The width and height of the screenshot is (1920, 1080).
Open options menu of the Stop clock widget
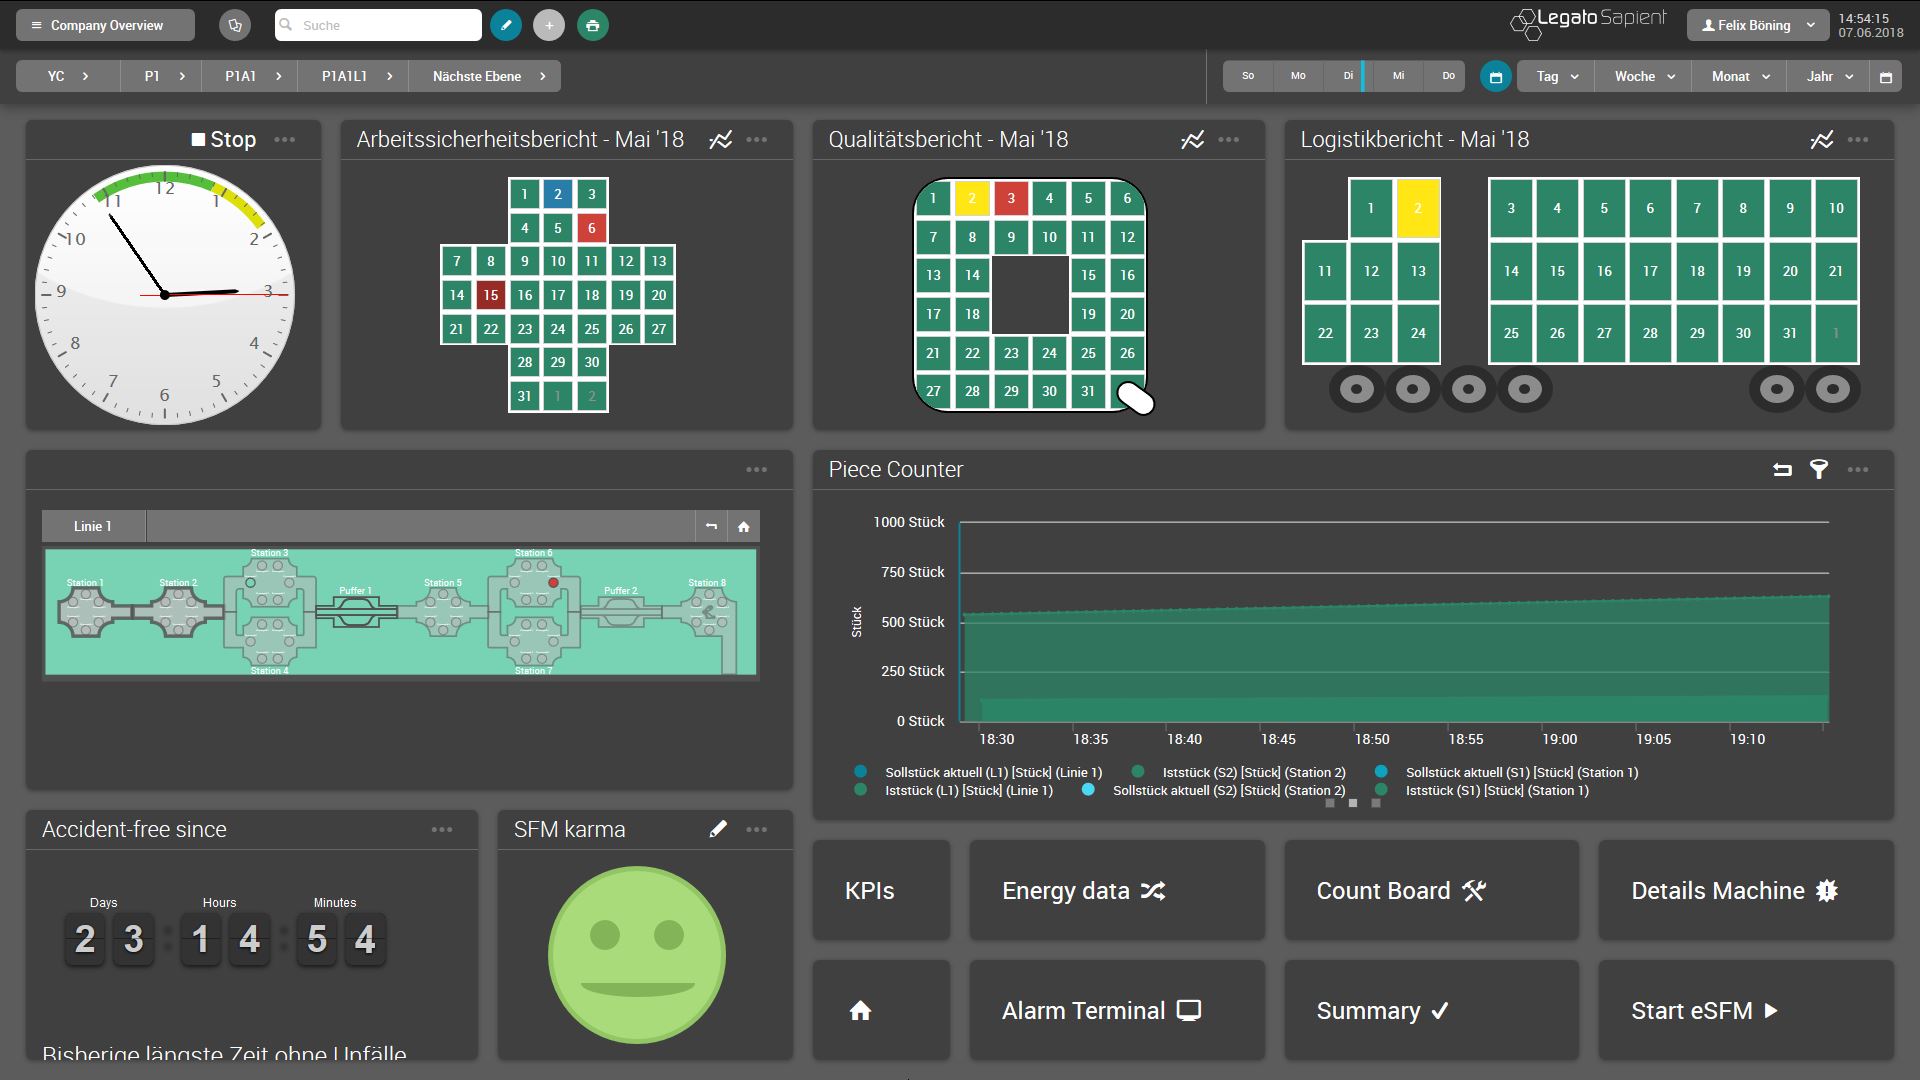[285, 140]
